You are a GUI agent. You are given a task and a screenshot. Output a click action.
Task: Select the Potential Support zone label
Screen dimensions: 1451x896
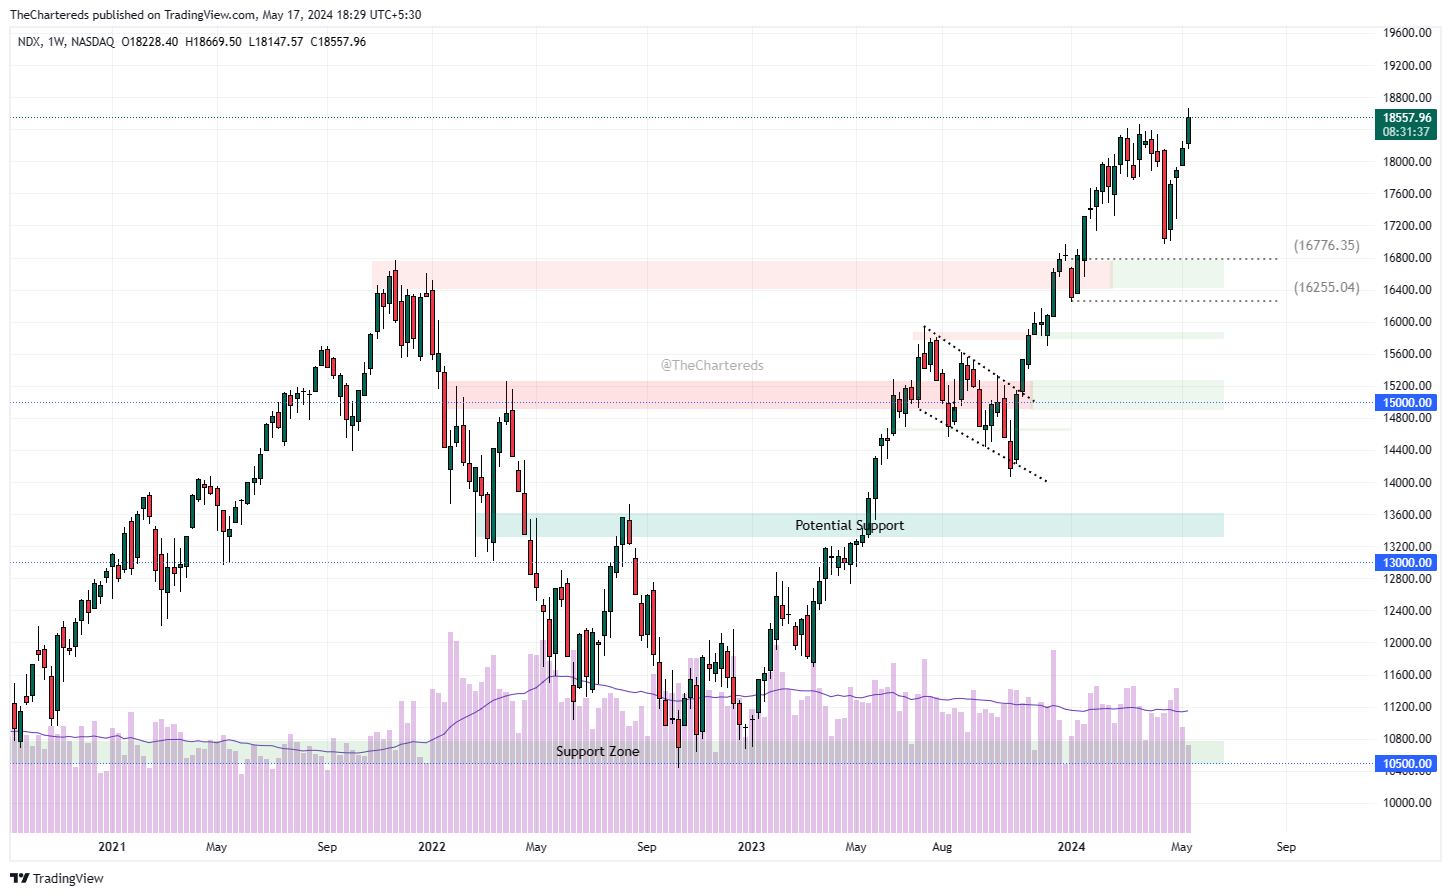(849, 525)
